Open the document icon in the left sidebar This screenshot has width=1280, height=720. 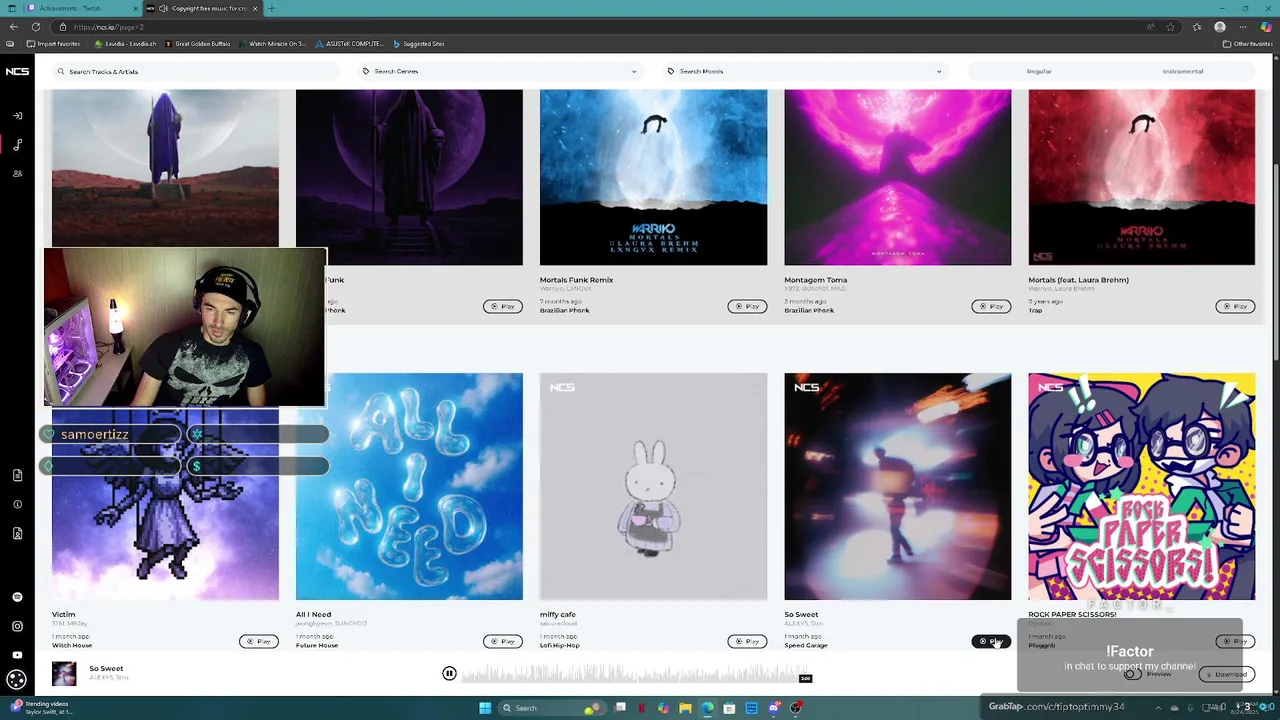[17, 475]
